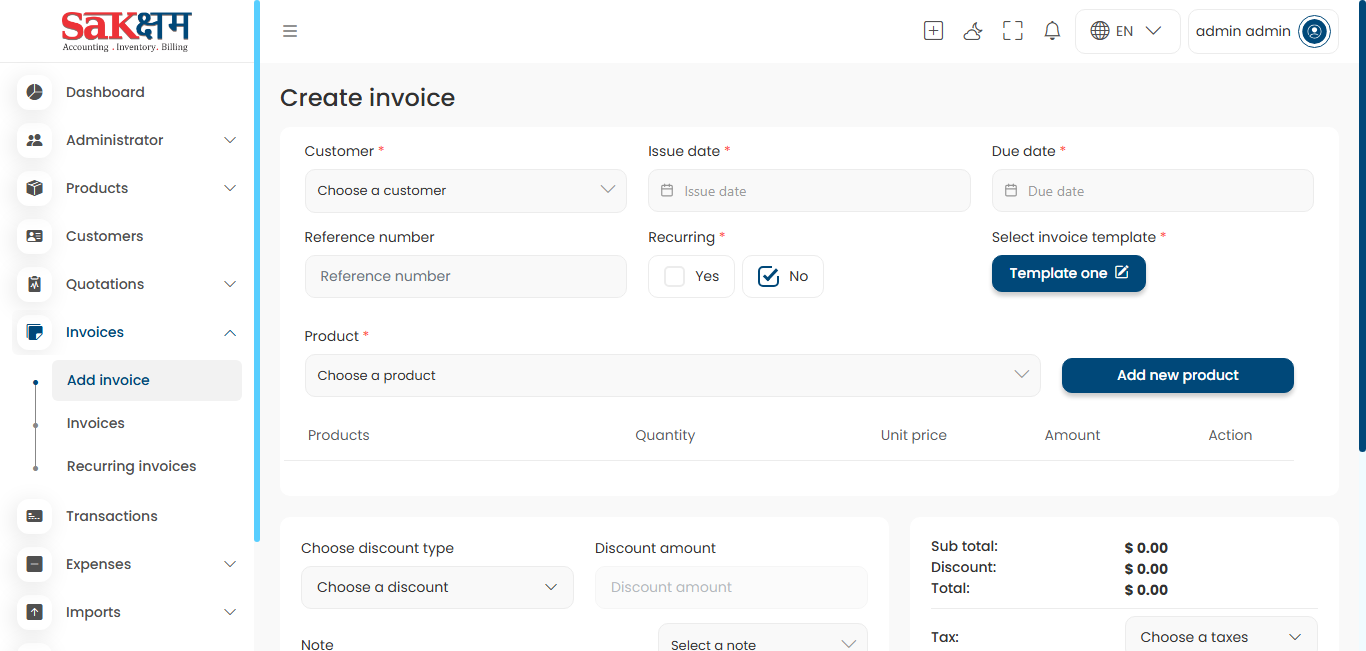
Task: Click the Reference number input field
Action: 465,276
